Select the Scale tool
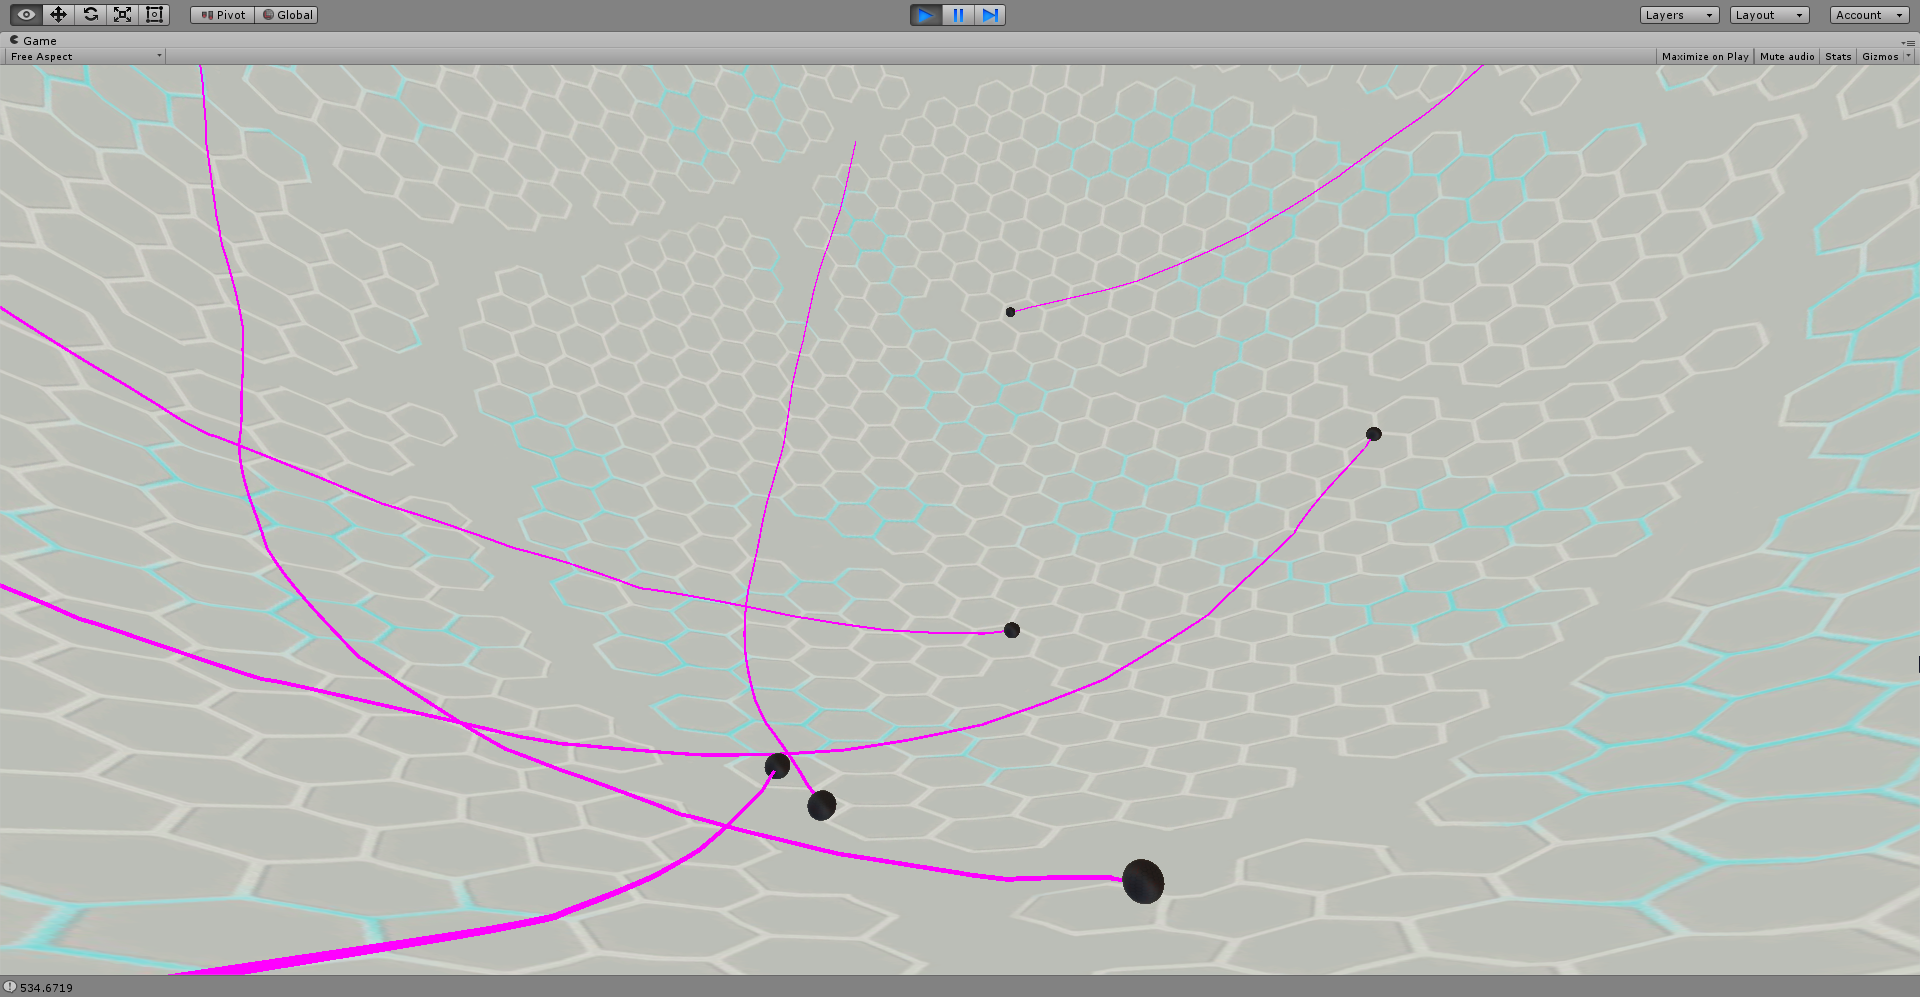 [x=122, y=15]
